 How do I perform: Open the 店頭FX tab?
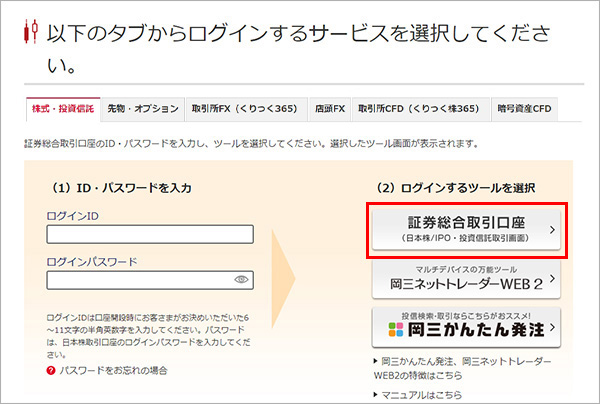330,109
